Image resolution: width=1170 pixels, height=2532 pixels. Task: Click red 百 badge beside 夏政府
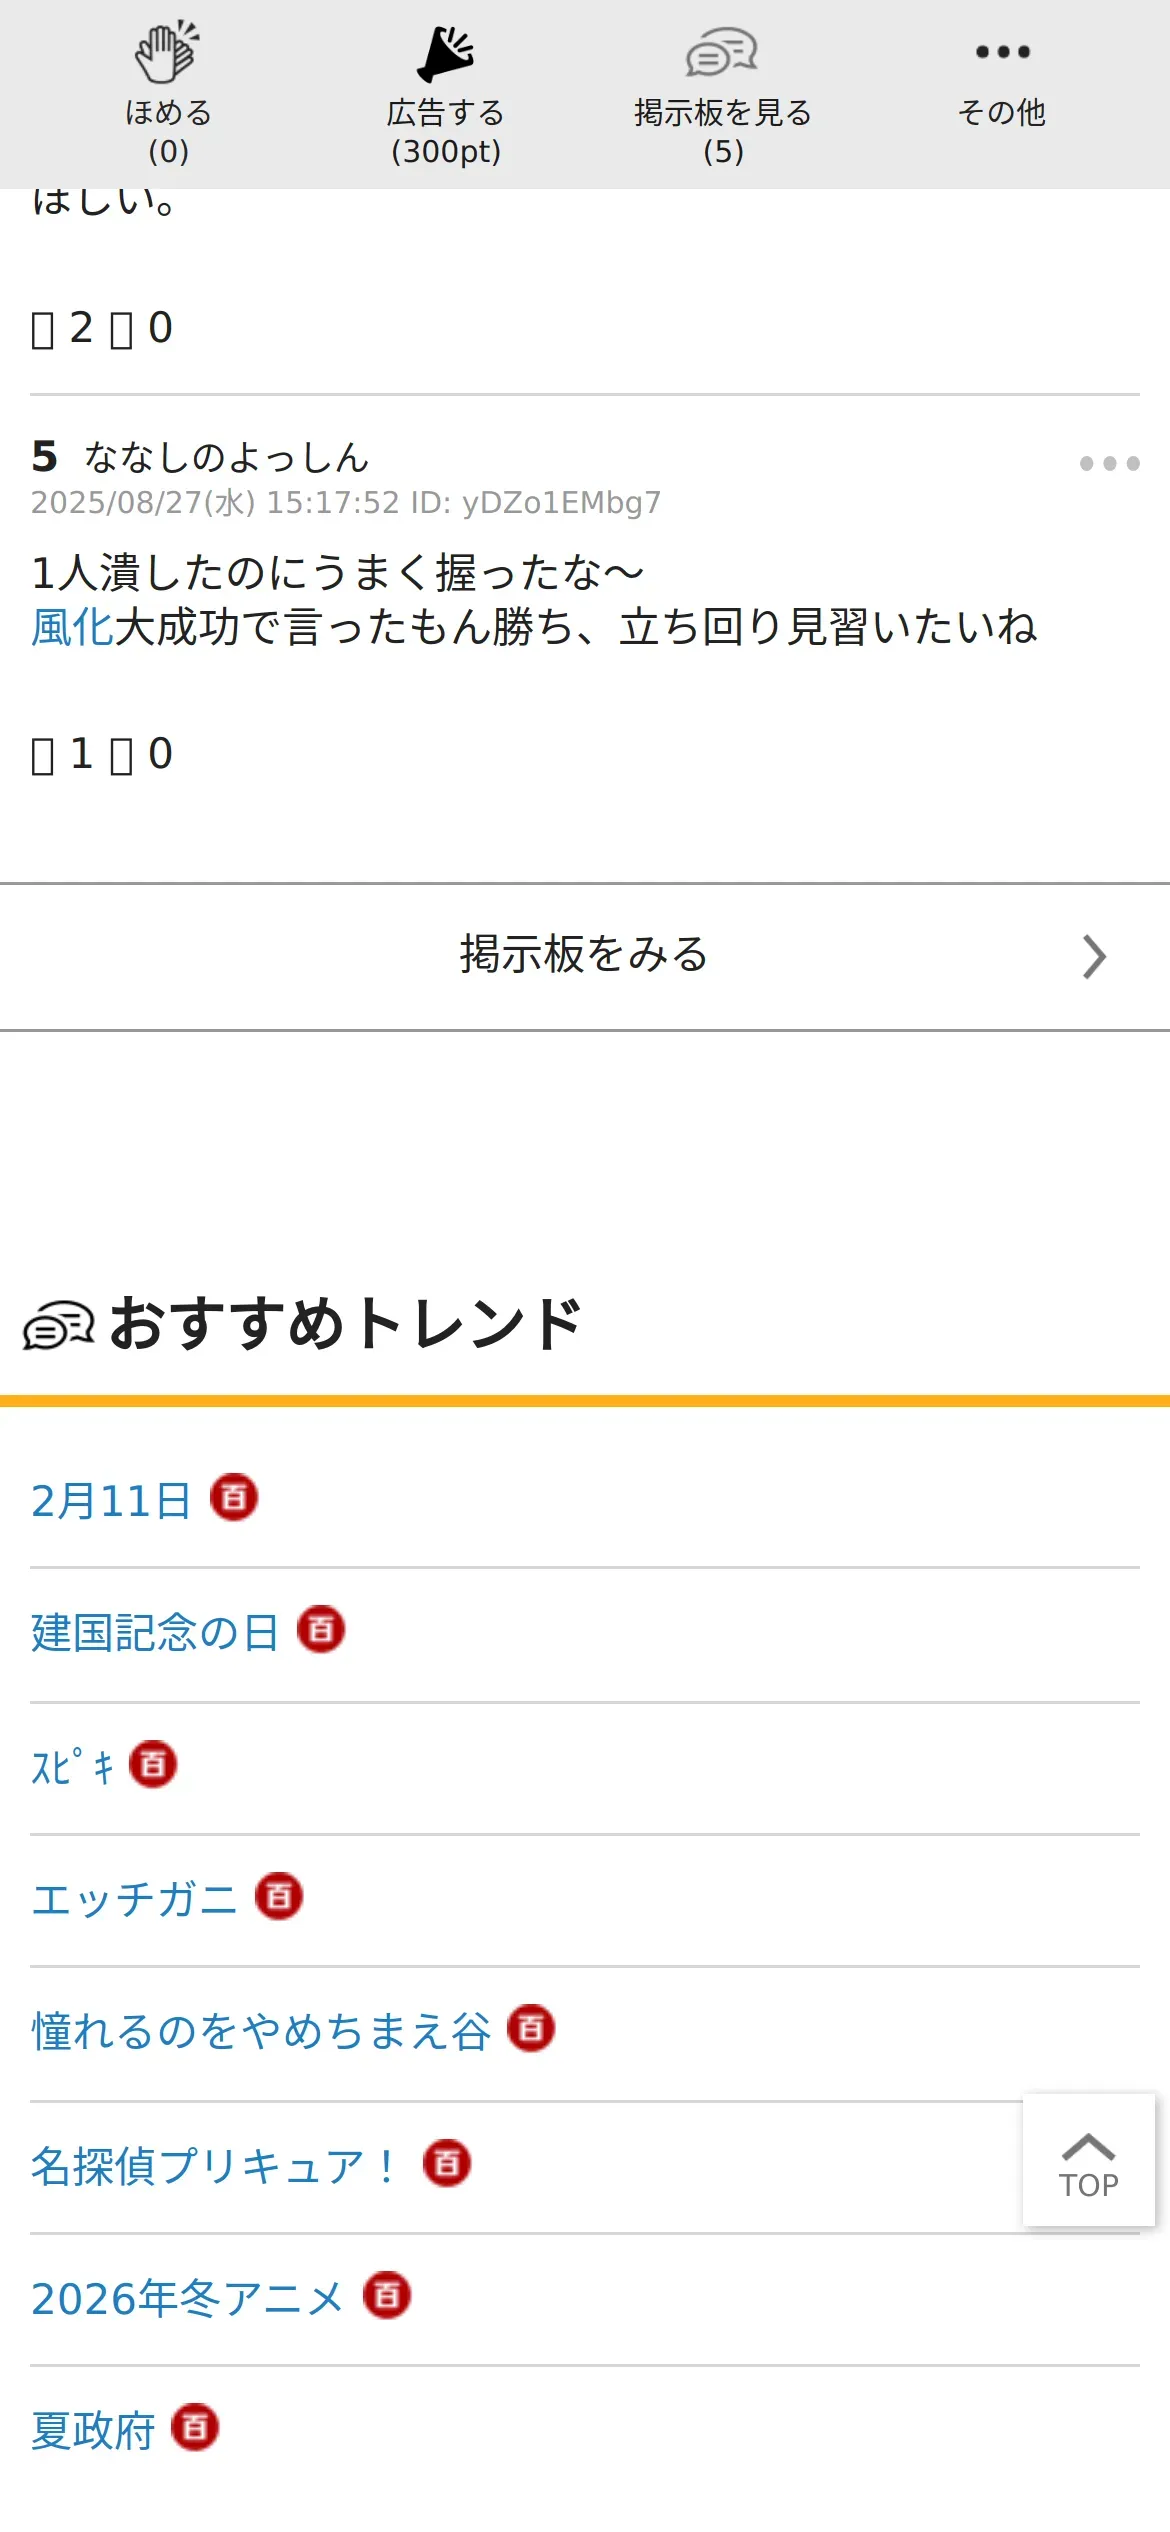[x=195, y=2427]
